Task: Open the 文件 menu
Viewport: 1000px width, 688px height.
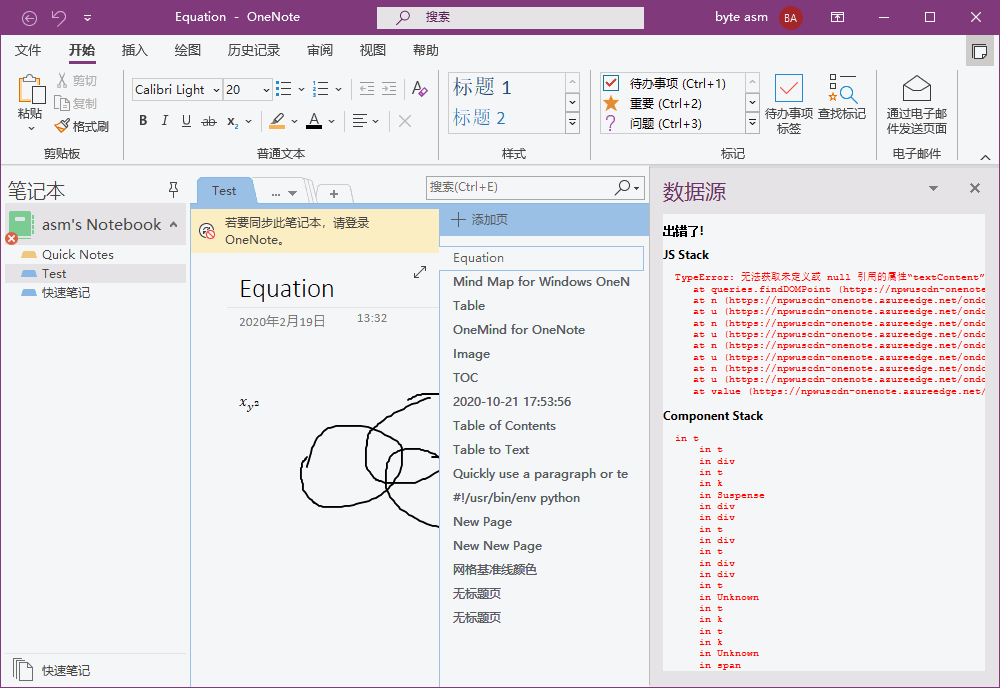Action: coord(28,50)
